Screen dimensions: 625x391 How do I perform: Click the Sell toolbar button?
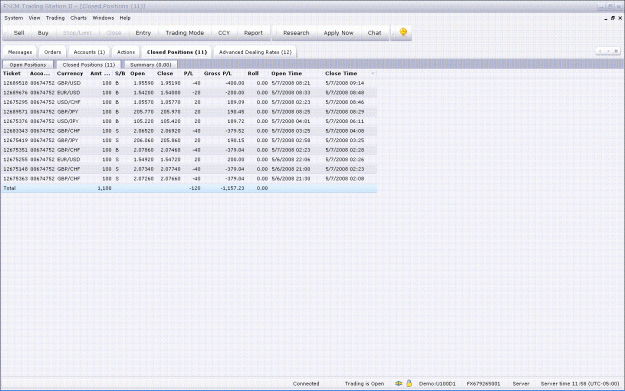(x=19, y=33)
